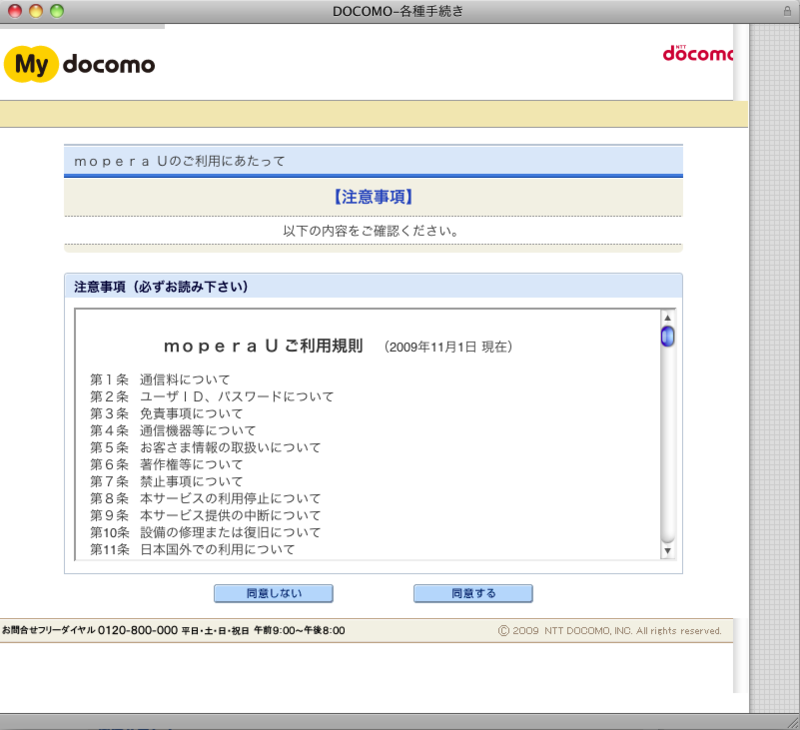Click the text 第４条 通信機器等について
The image size is (800, 730).
[x=173, y=431]
